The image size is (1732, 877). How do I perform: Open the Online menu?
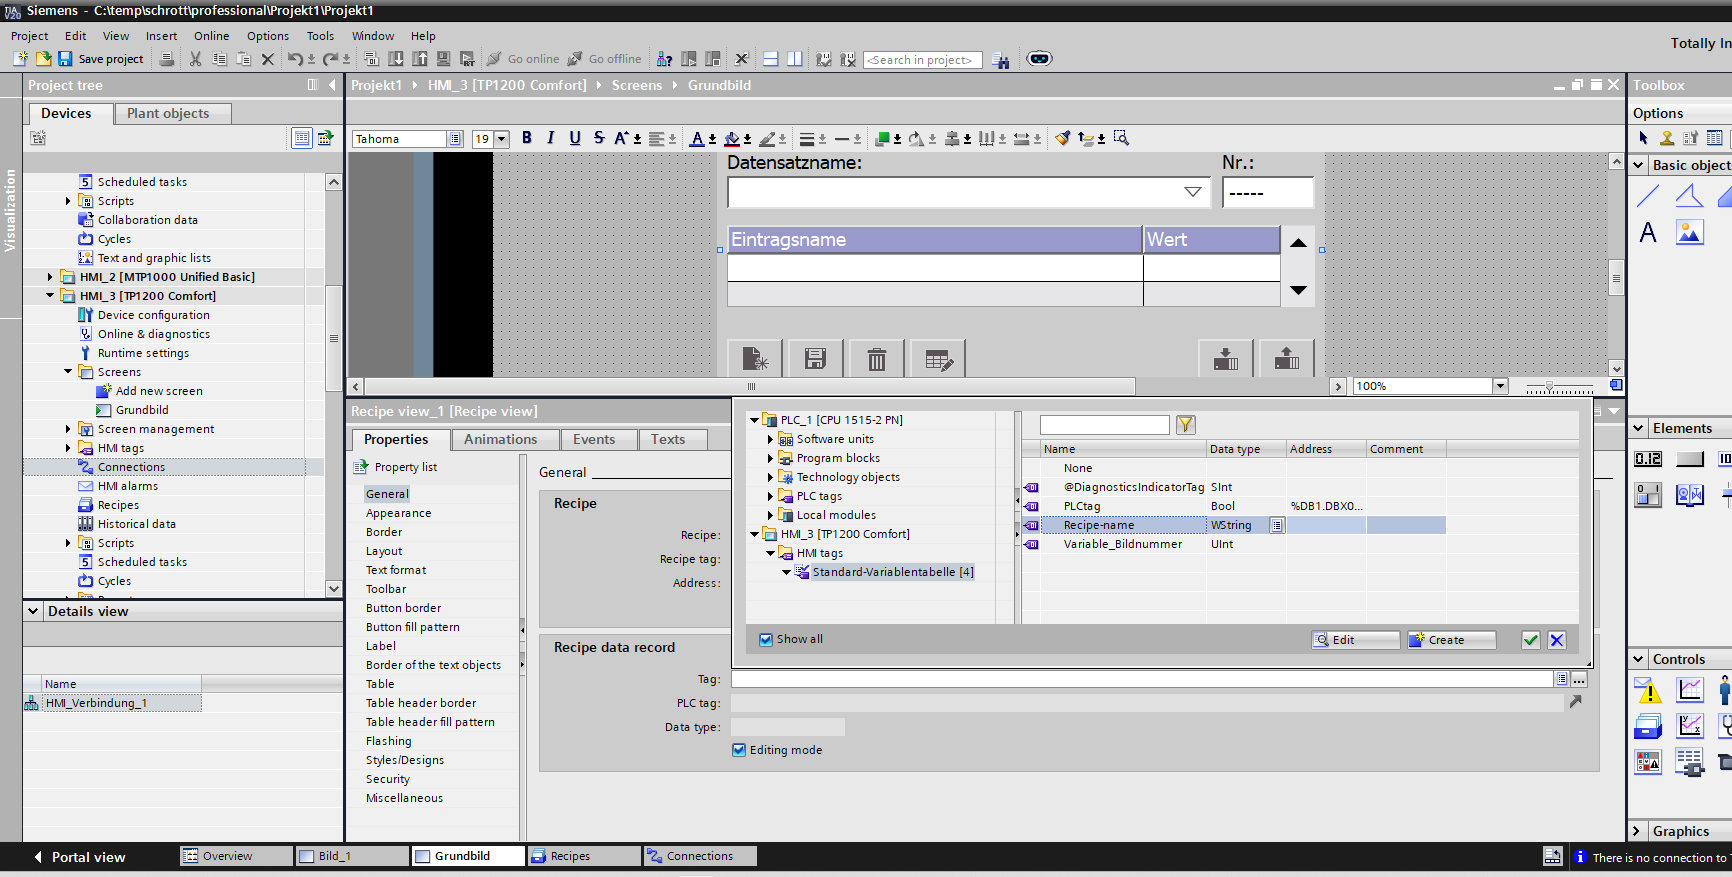(211, 36)
